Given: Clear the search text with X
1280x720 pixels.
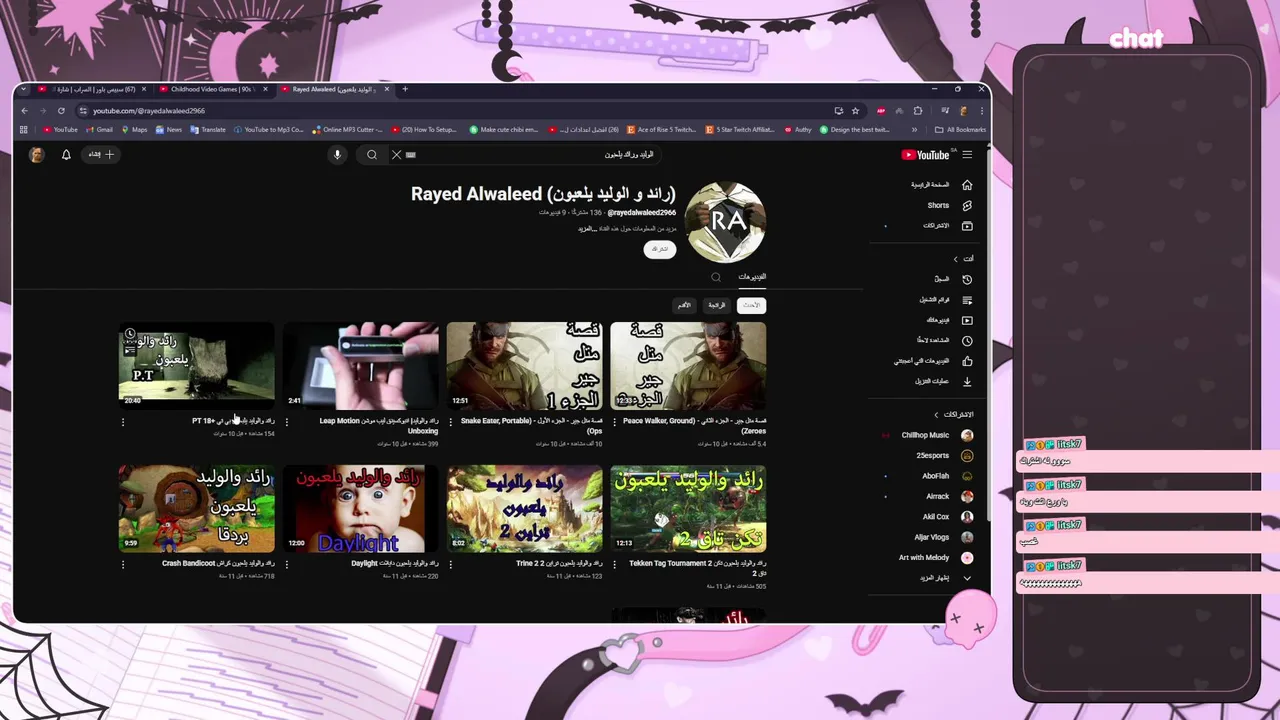Looking at the screenshot, I should tap(396, 155).
